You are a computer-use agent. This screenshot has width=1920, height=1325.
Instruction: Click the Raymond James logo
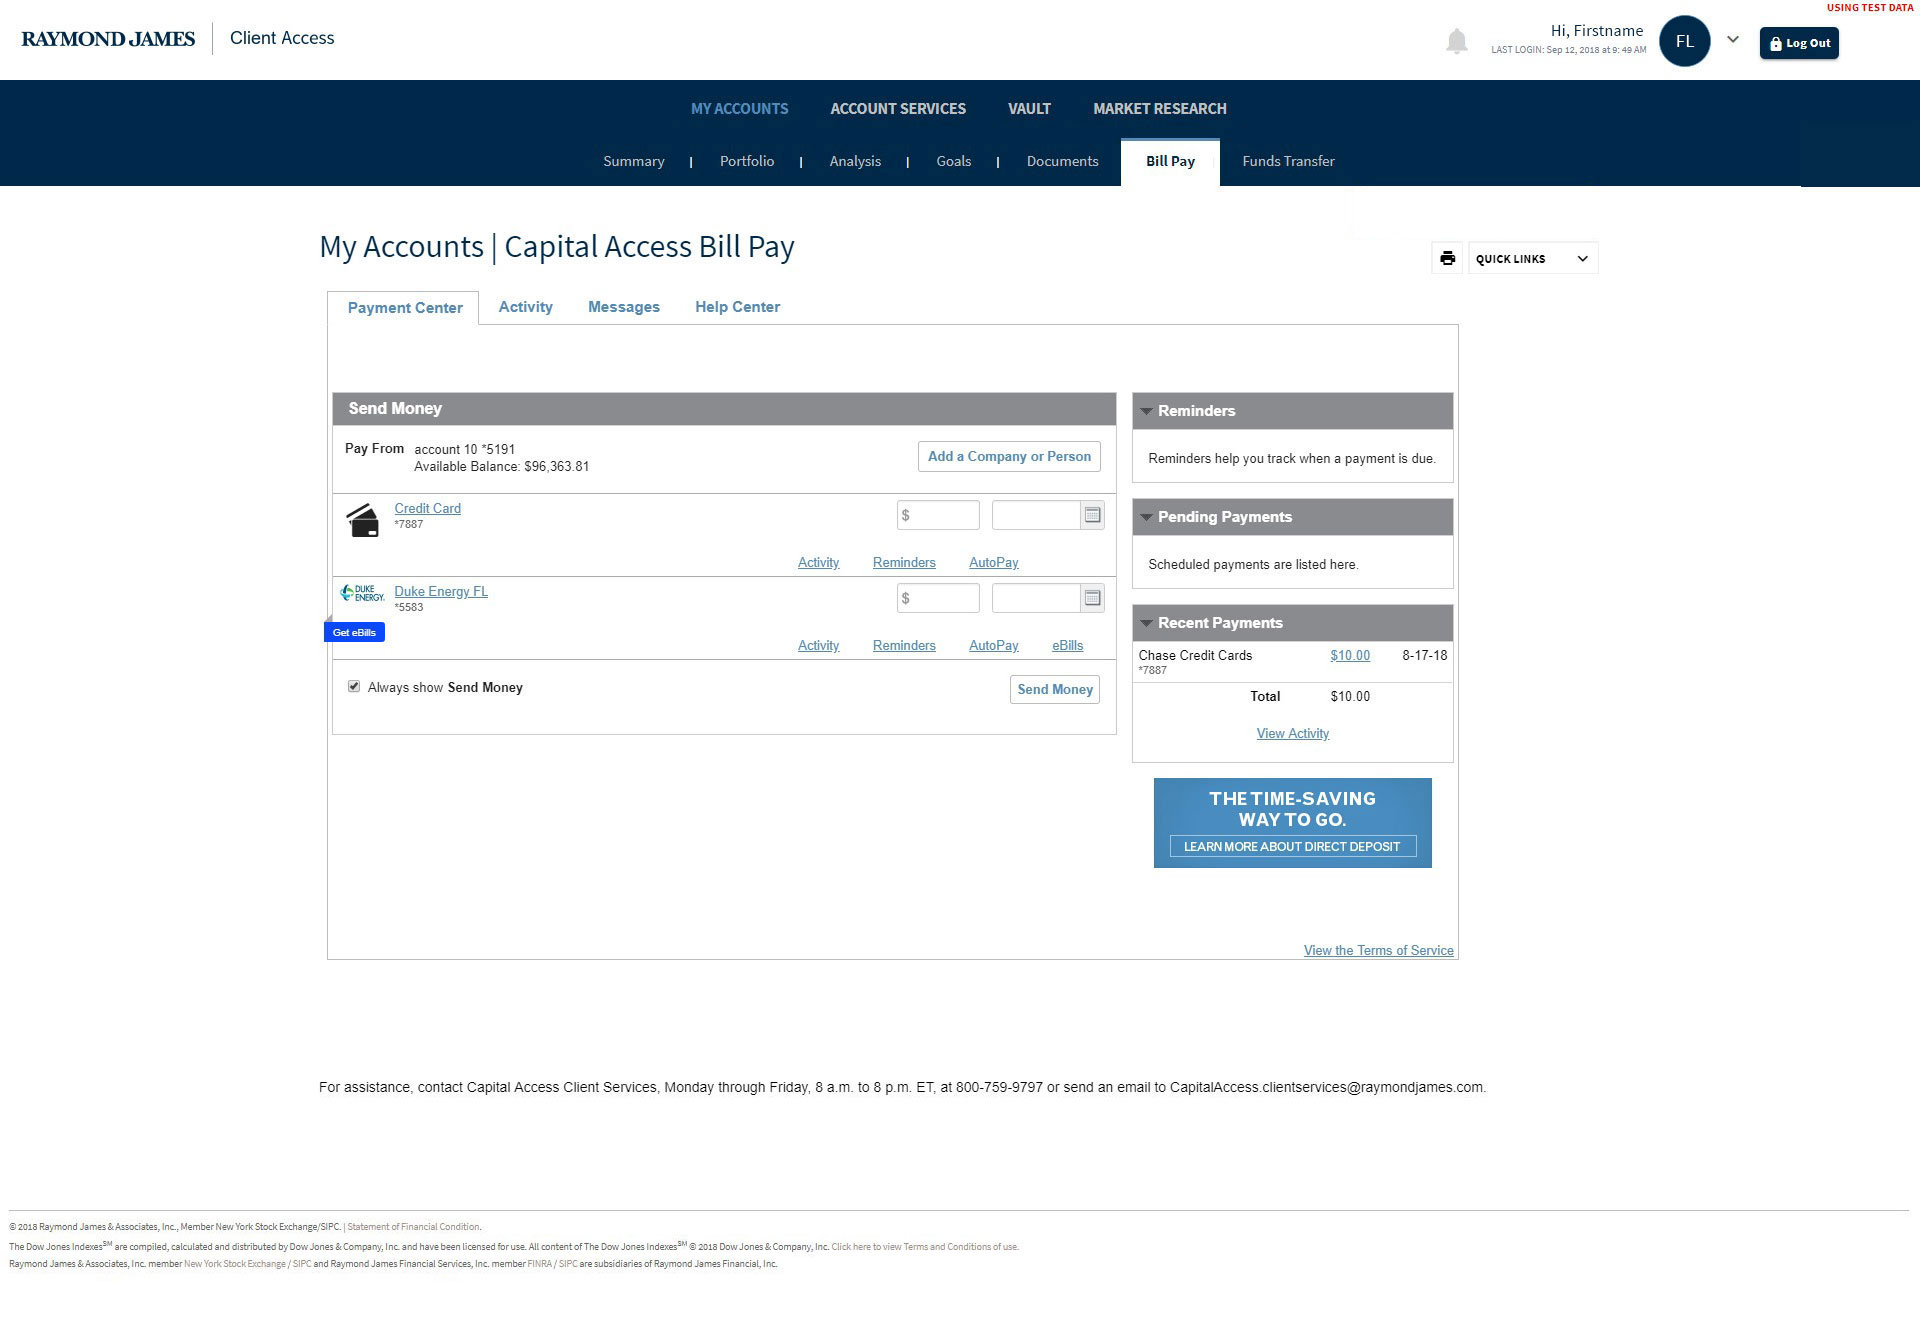coord(108,39)
